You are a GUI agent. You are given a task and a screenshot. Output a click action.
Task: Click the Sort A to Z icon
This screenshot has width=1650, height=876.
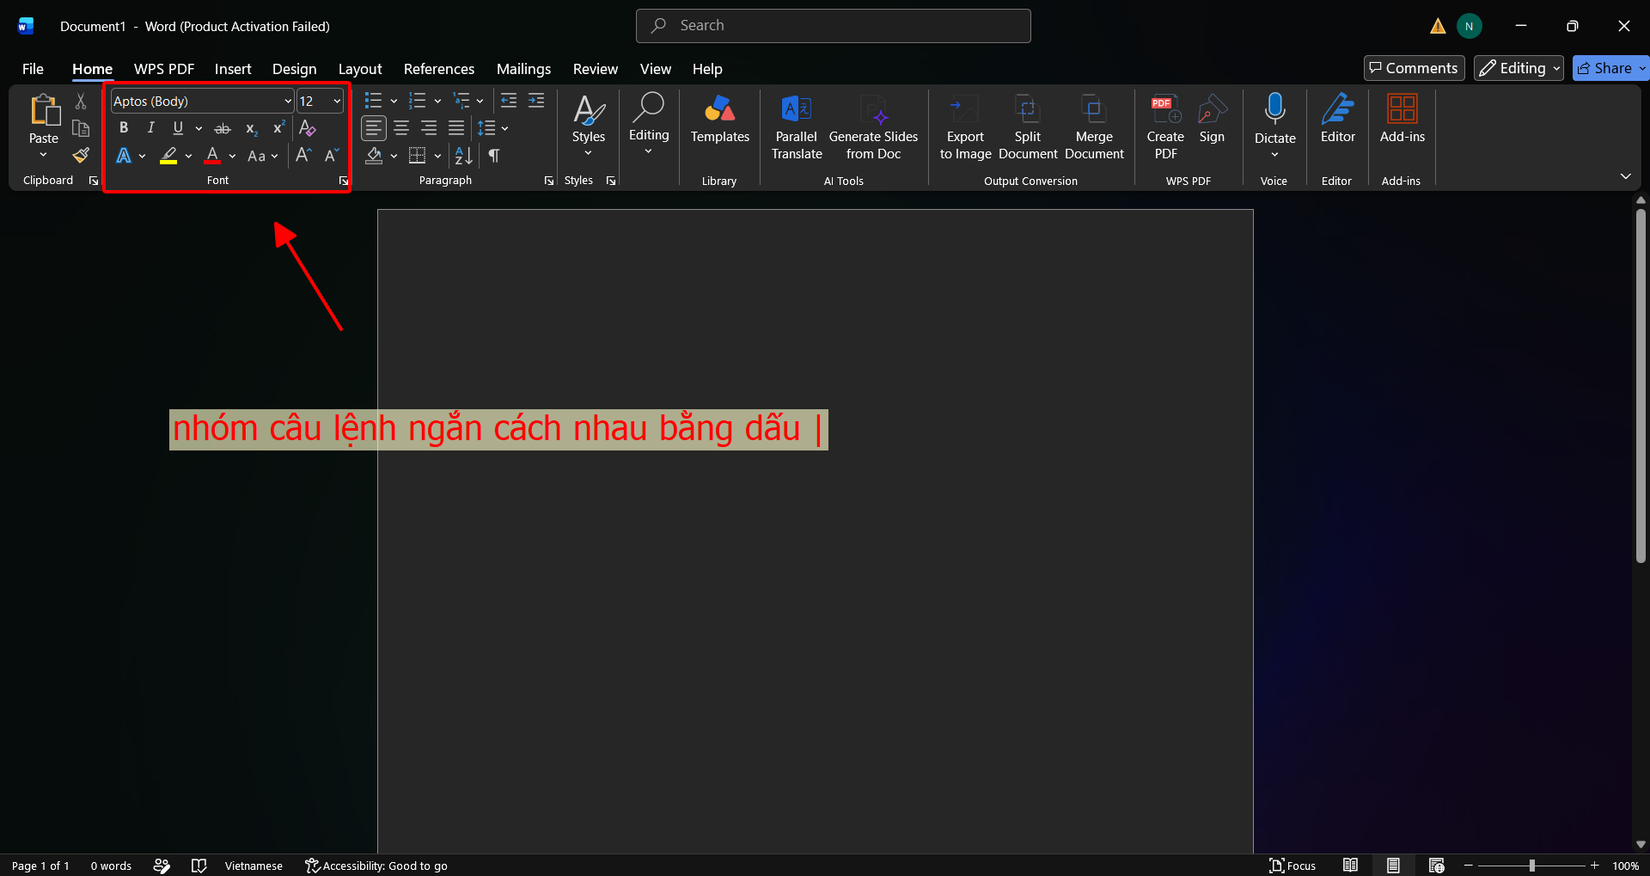point(463,155)
